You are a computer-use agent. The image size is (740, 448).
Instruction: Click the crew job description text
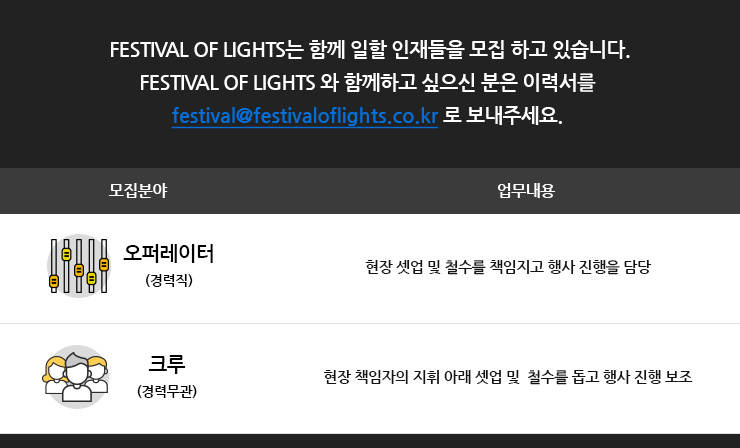508,377
